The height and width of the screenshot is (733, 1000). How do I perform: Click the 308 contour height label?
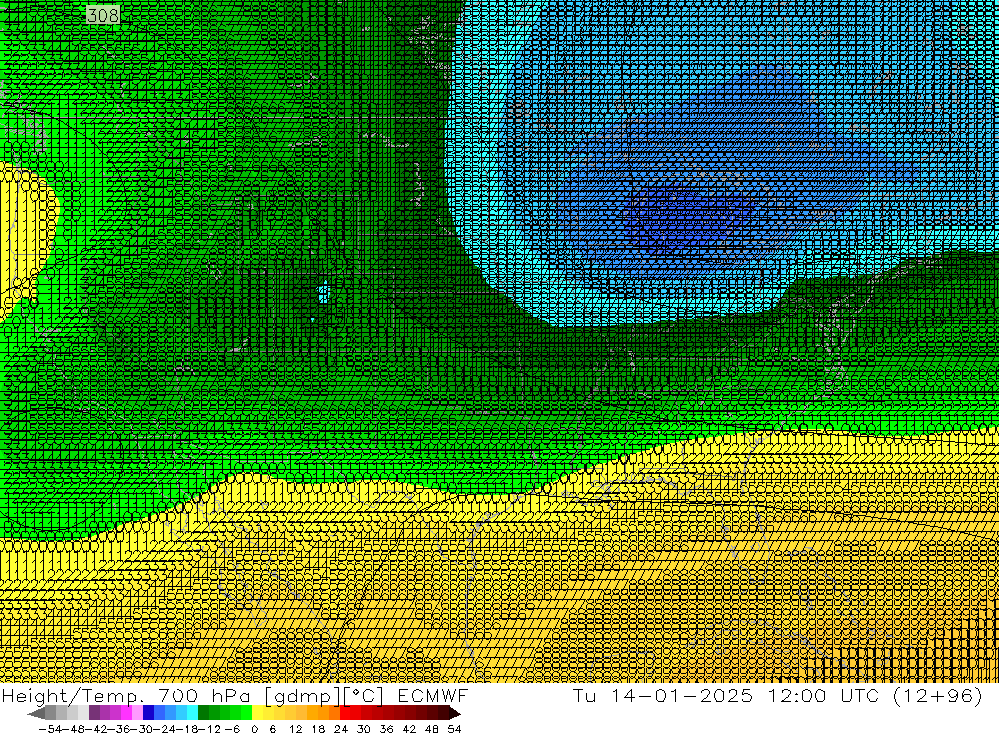pyautogui.click(x=103, y=15)
